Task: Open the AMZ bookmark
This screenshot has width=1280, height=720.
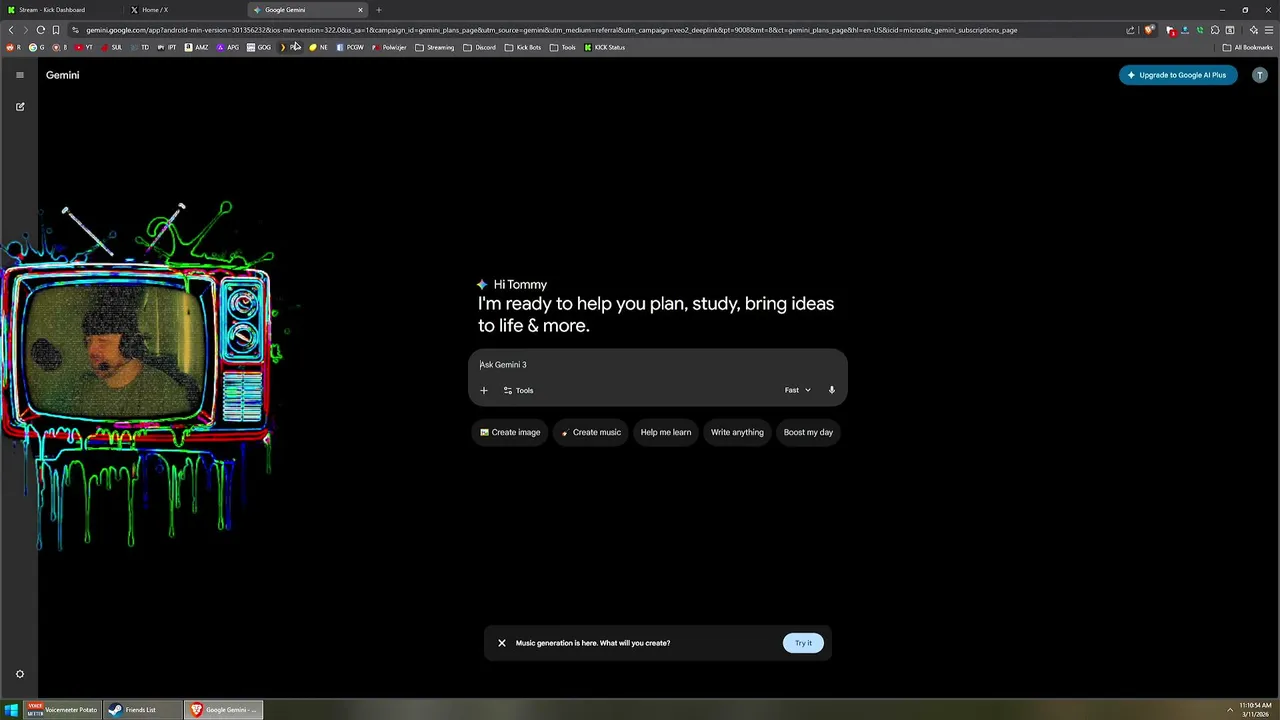Action: click(197, 47)
